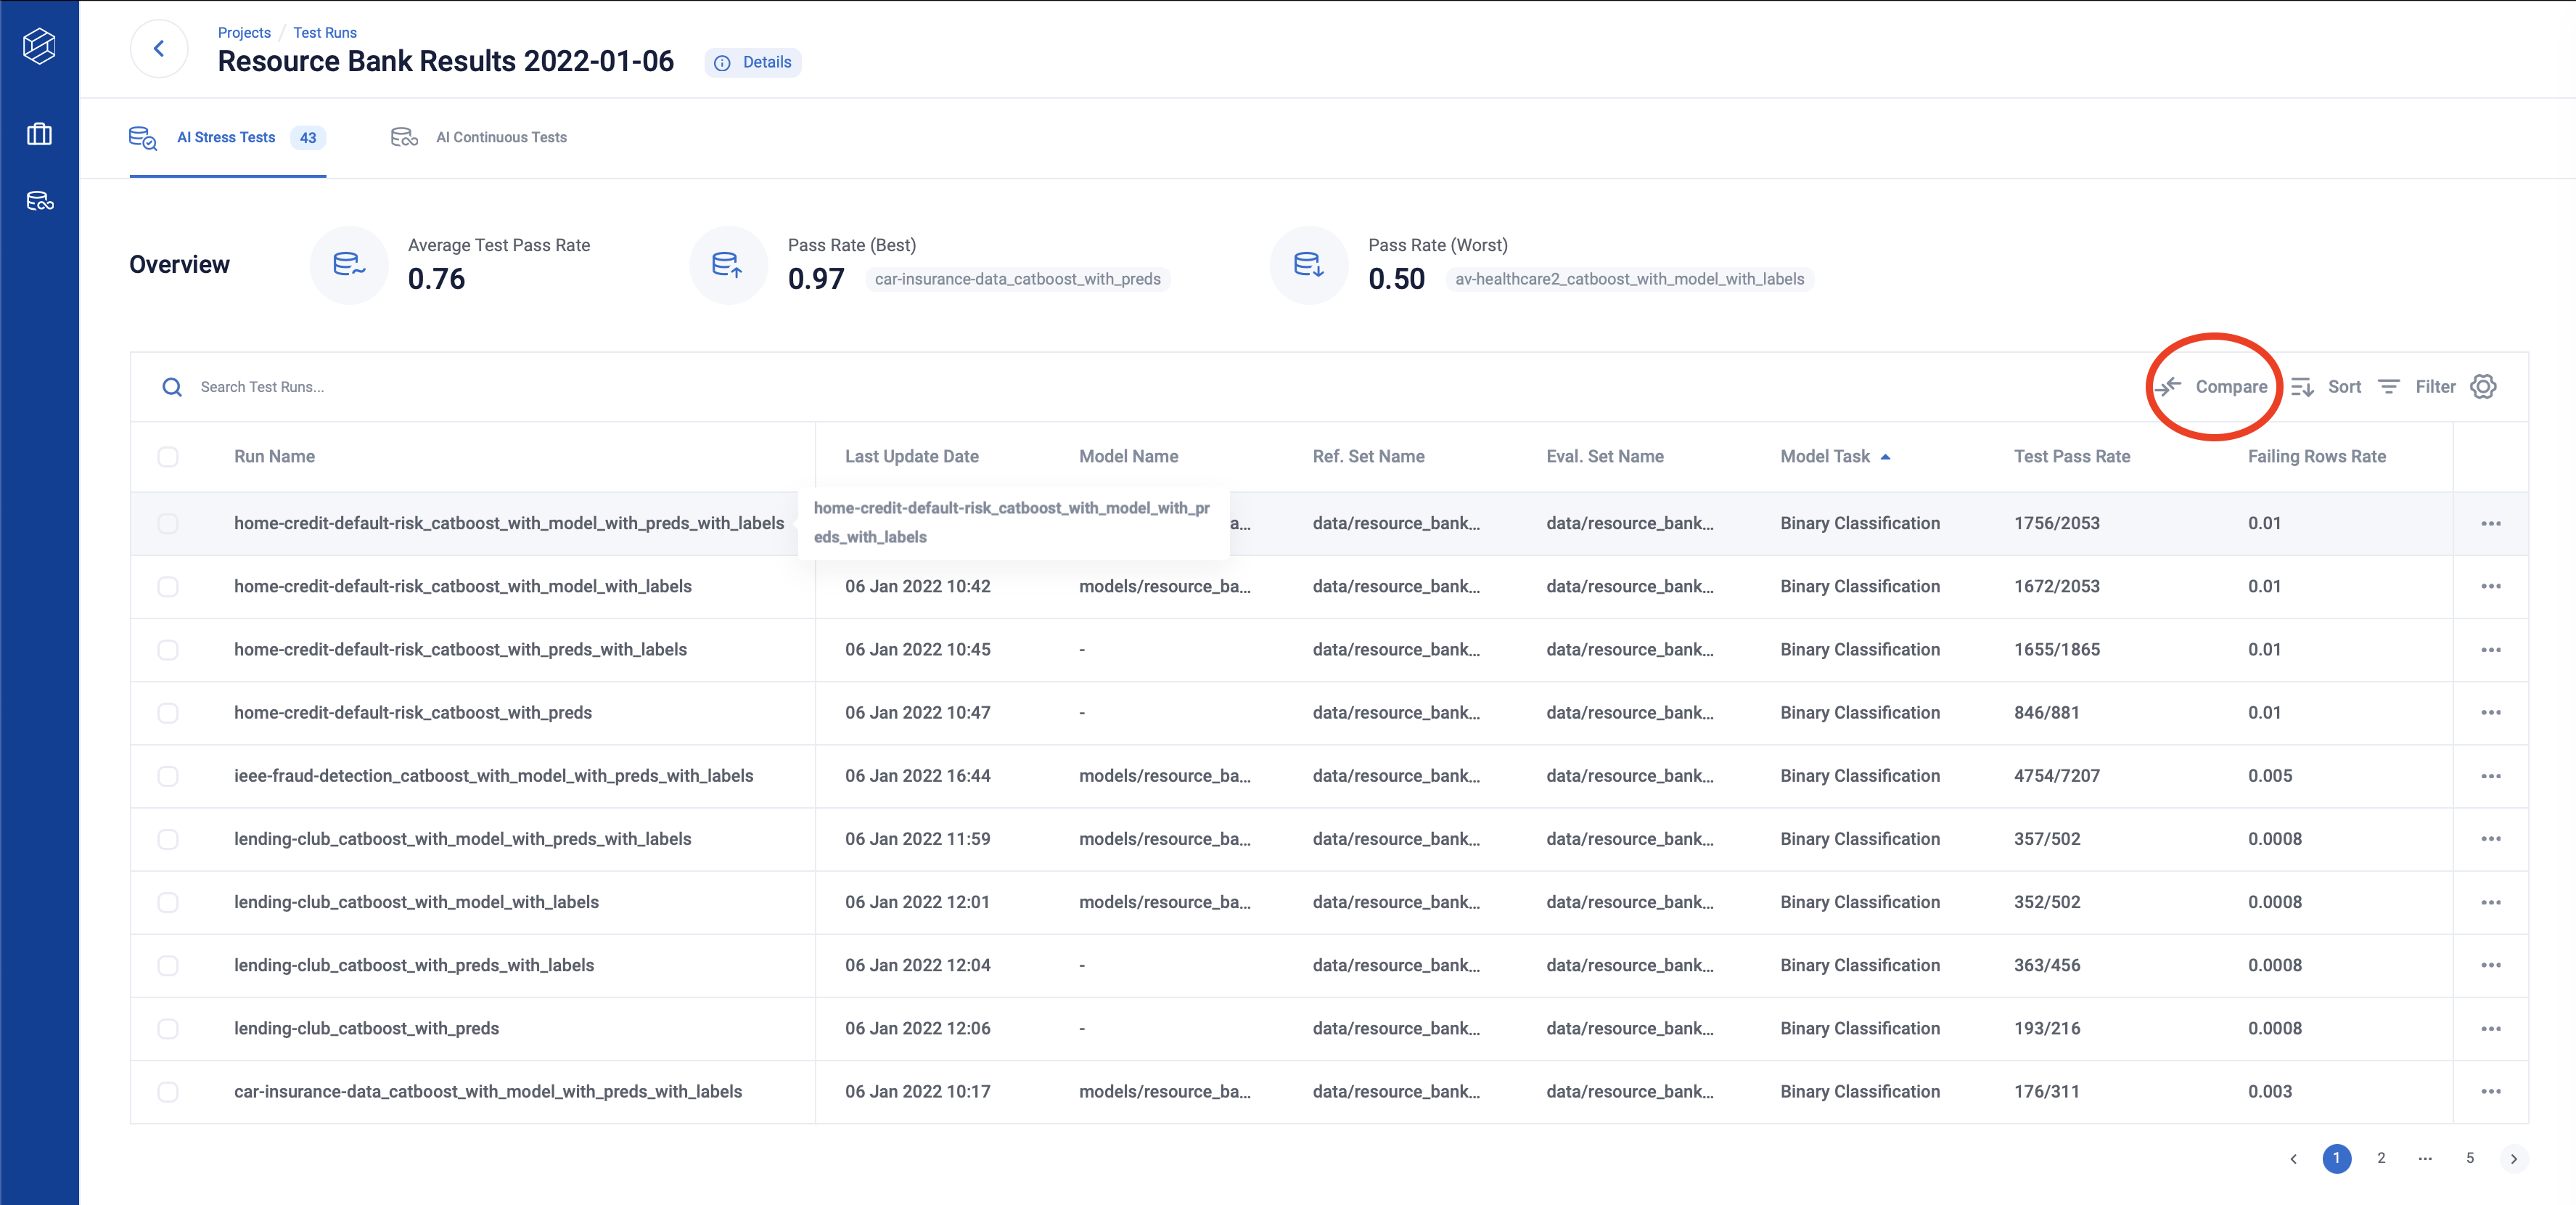This screenshot has height=1205, width=2576.
Task: Open table settings gear icon
Action: [x=2483, y=386]
